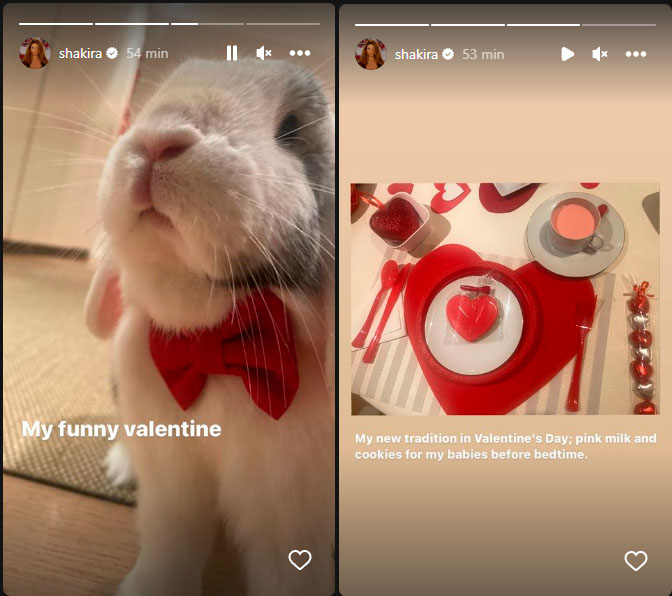Screen dimensions: 672x596
Task: Jump to first progress segment, left story
Action: [56, 24]
